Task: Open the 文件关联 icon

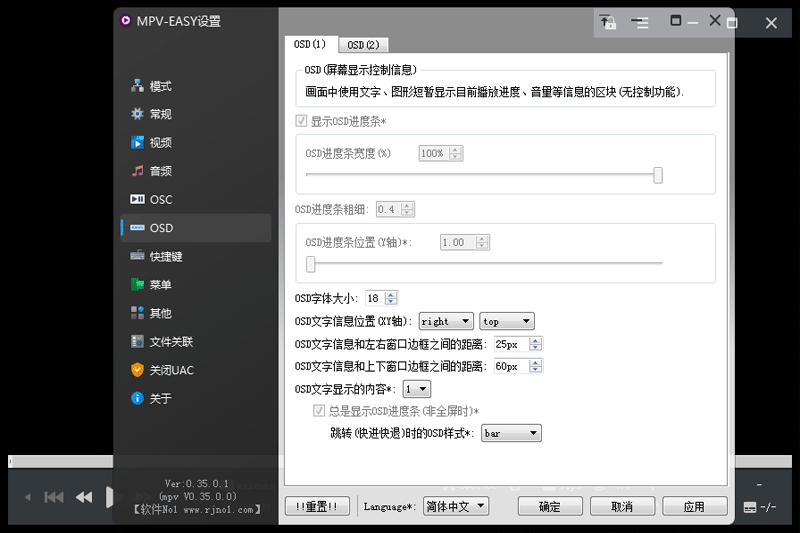Action: click(137, 341)
